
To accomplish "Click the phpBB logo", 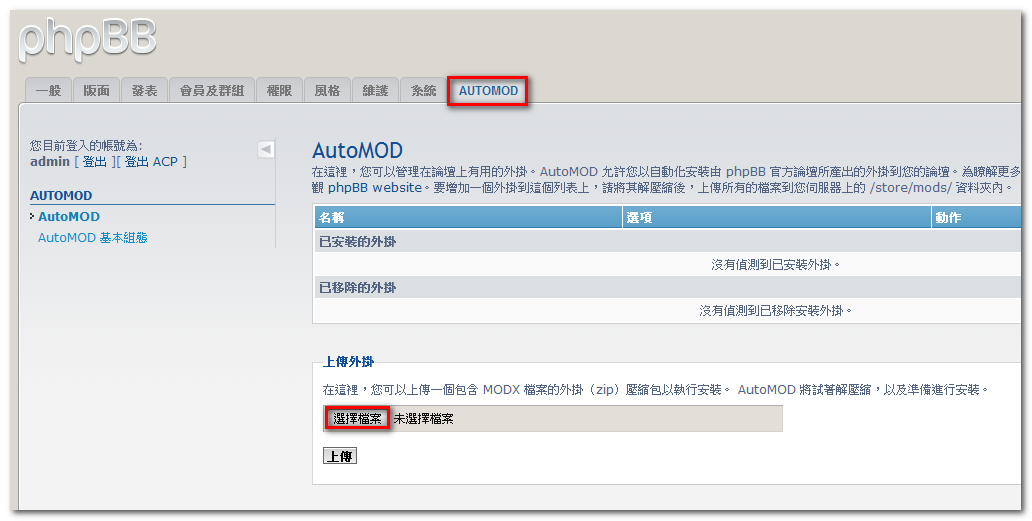I will tap(88, 40).
